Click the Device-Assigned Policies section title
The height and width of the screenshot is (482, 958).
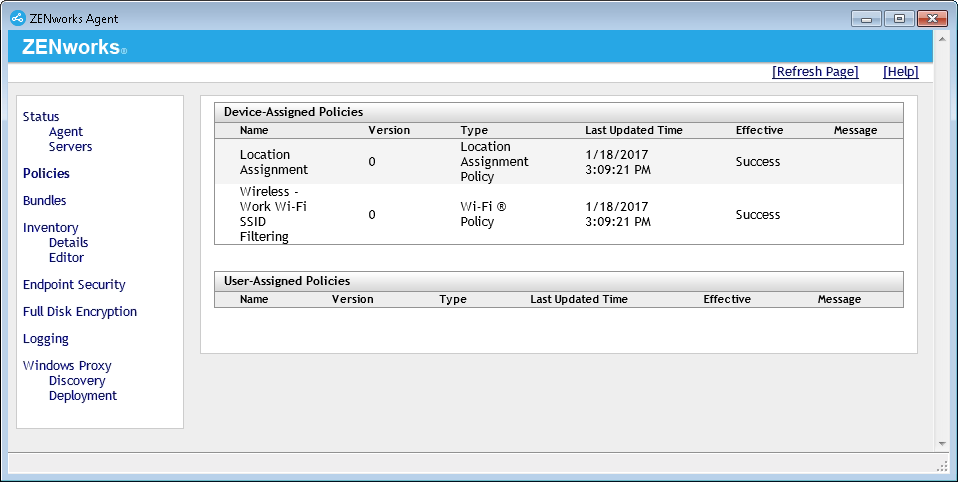coord(293,112)
